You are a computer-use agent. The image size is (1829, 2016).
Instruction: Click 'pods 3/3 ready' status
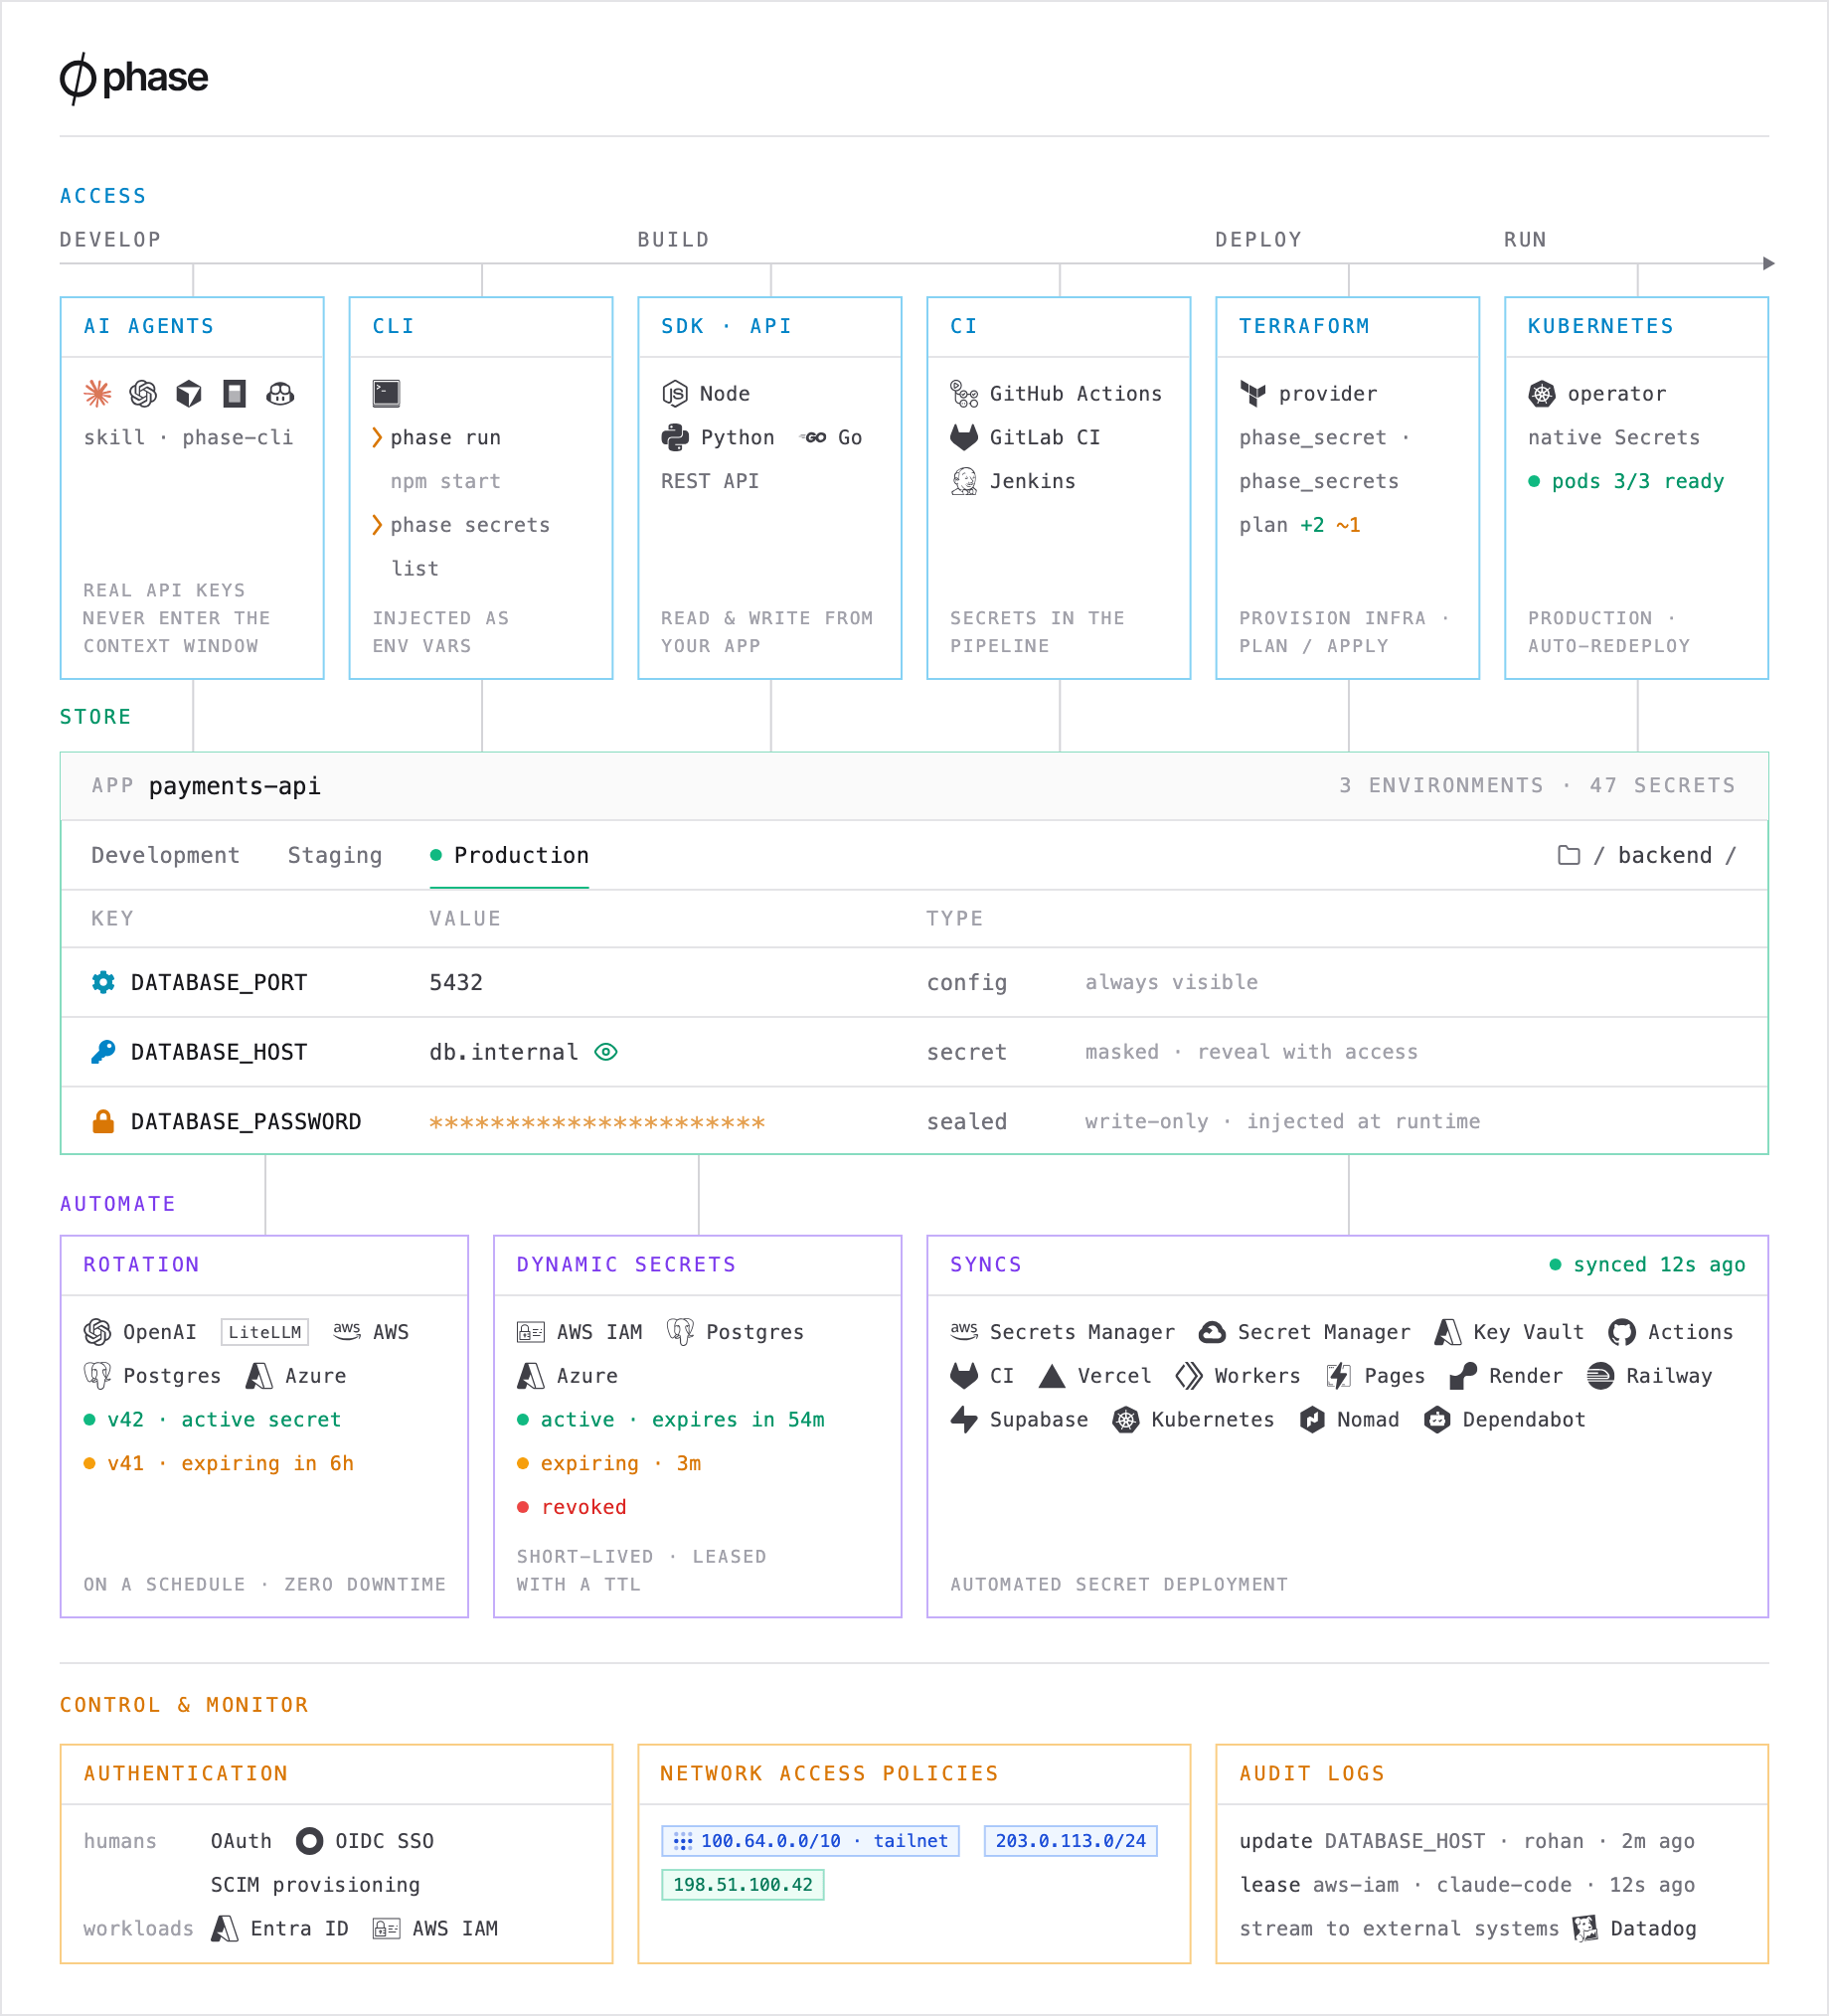[1627, 481]
